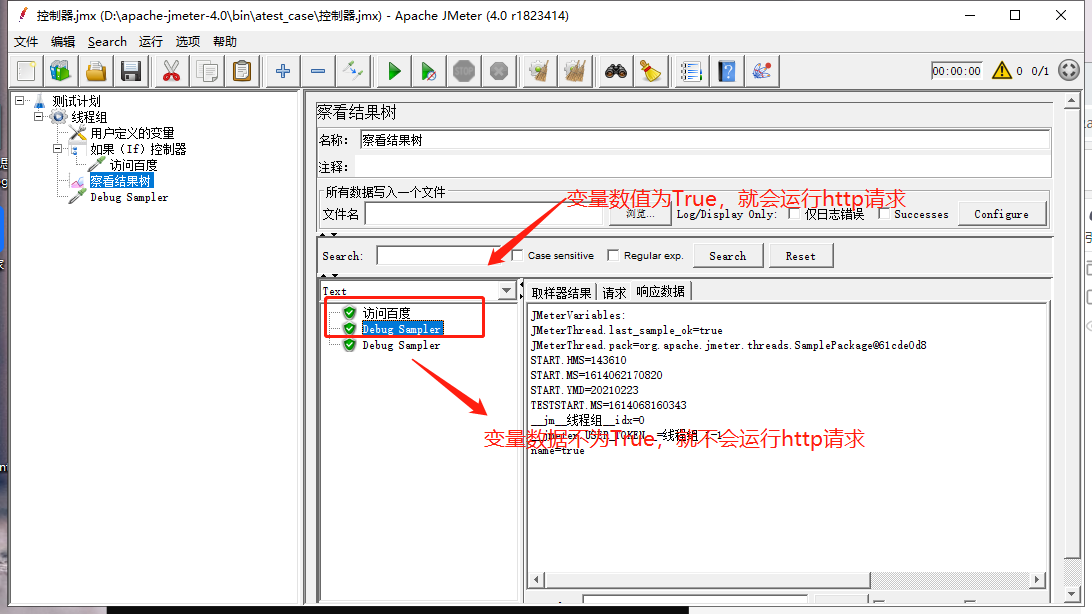Select 用户定义的变量 in the tree

pyautogui.click(x=132, y=133)
